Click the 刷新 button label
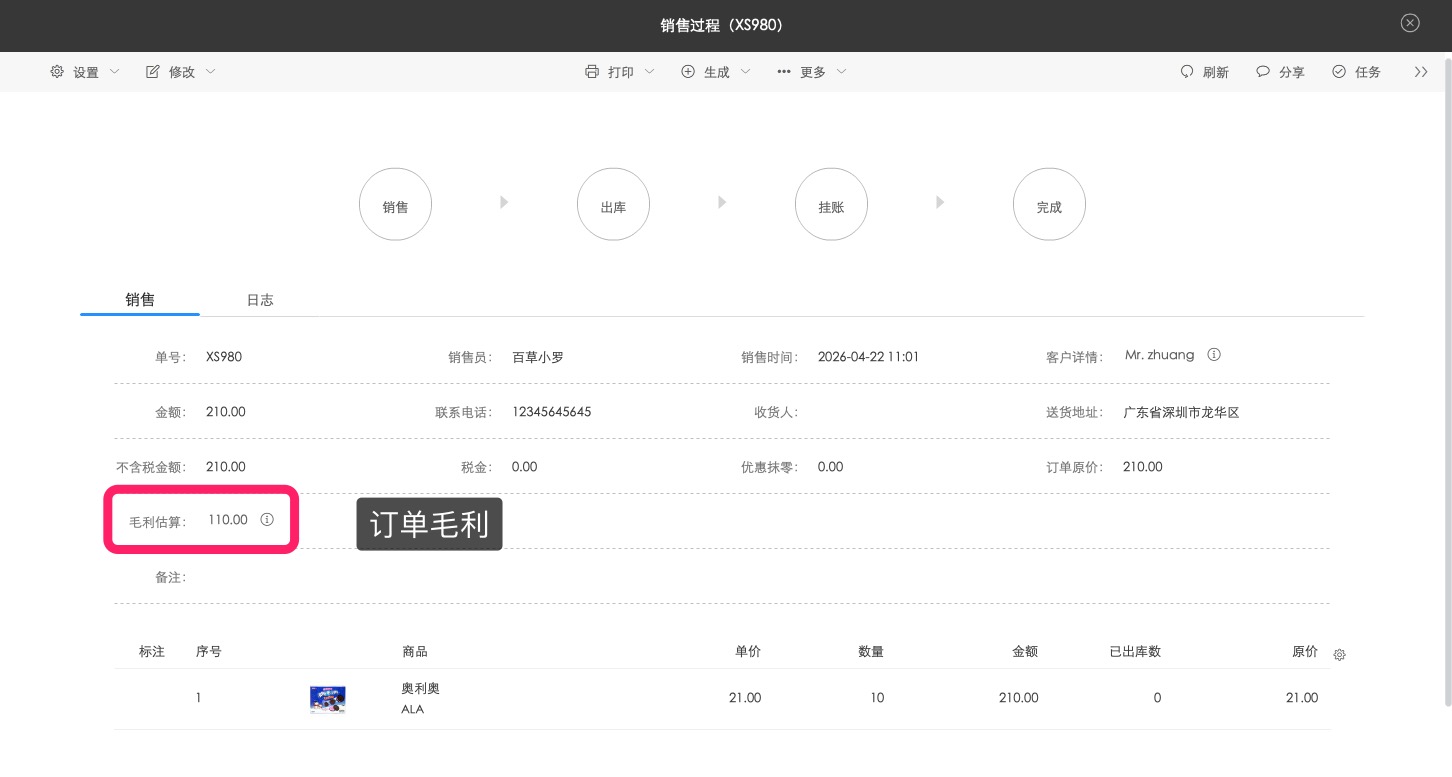 tap(1216, 72)
